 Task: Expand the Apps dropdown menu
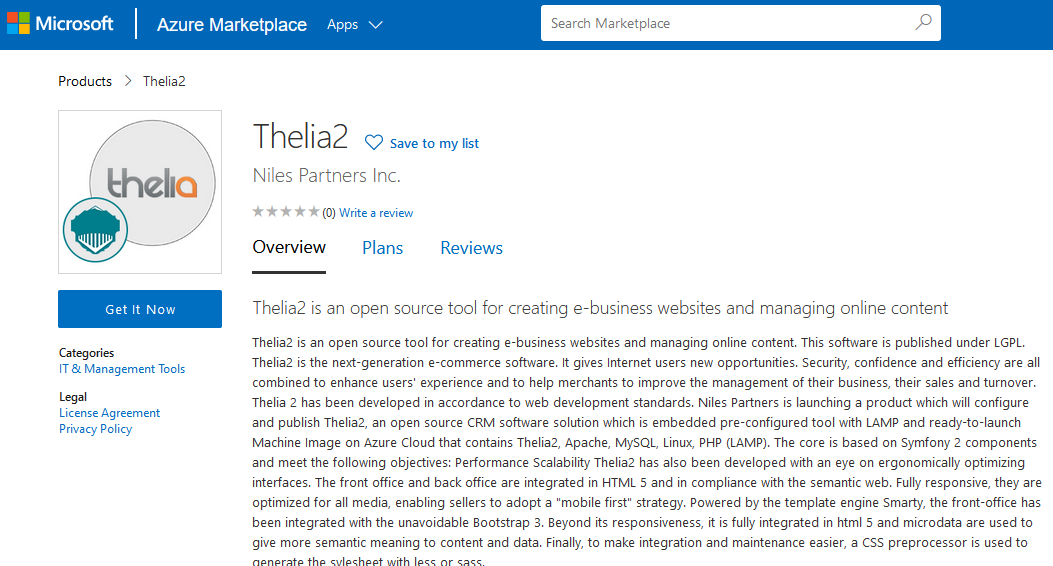click(x=354, y=25)
